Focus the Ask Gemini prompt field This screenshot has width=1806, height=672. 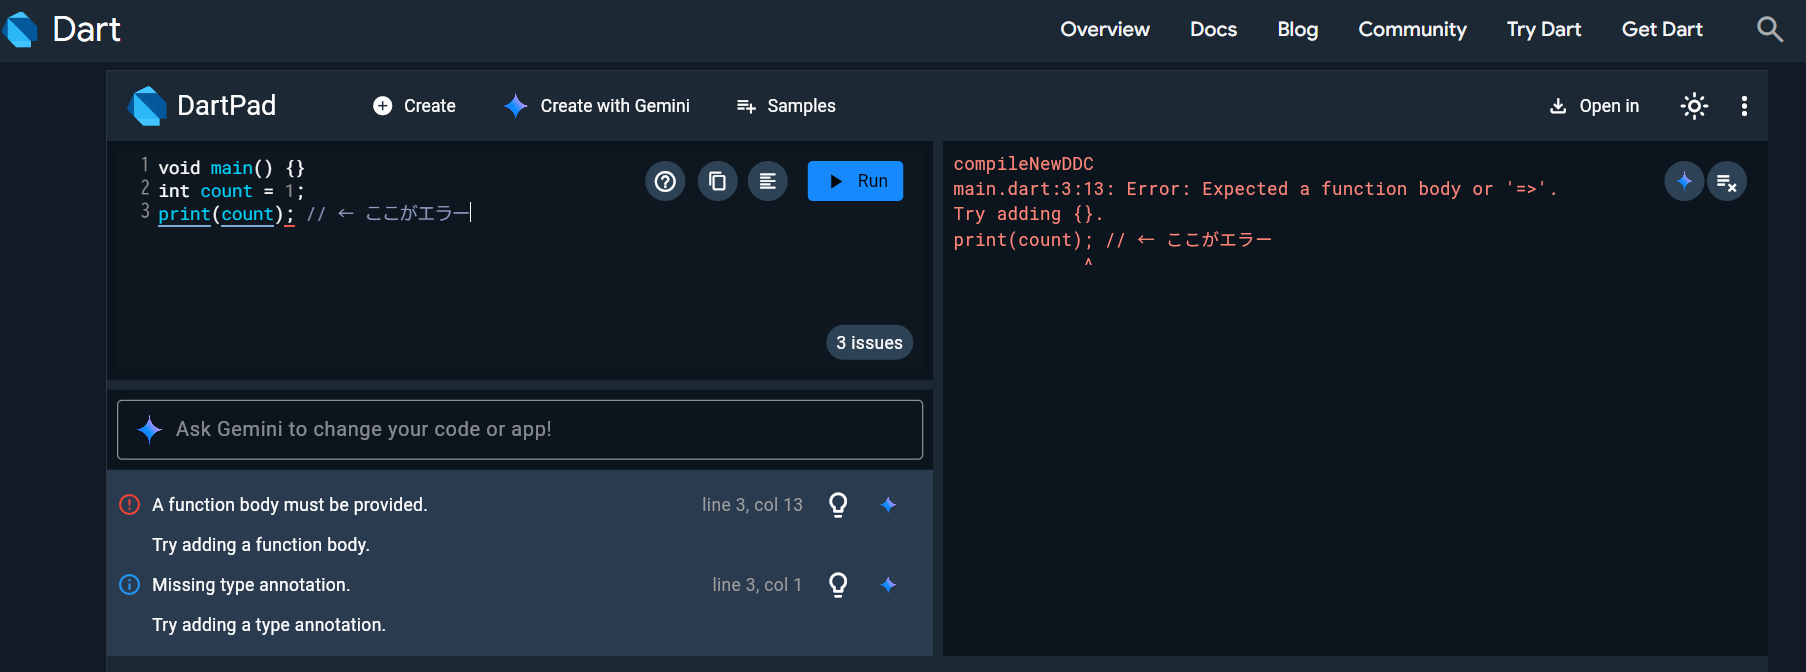(520, 429)
